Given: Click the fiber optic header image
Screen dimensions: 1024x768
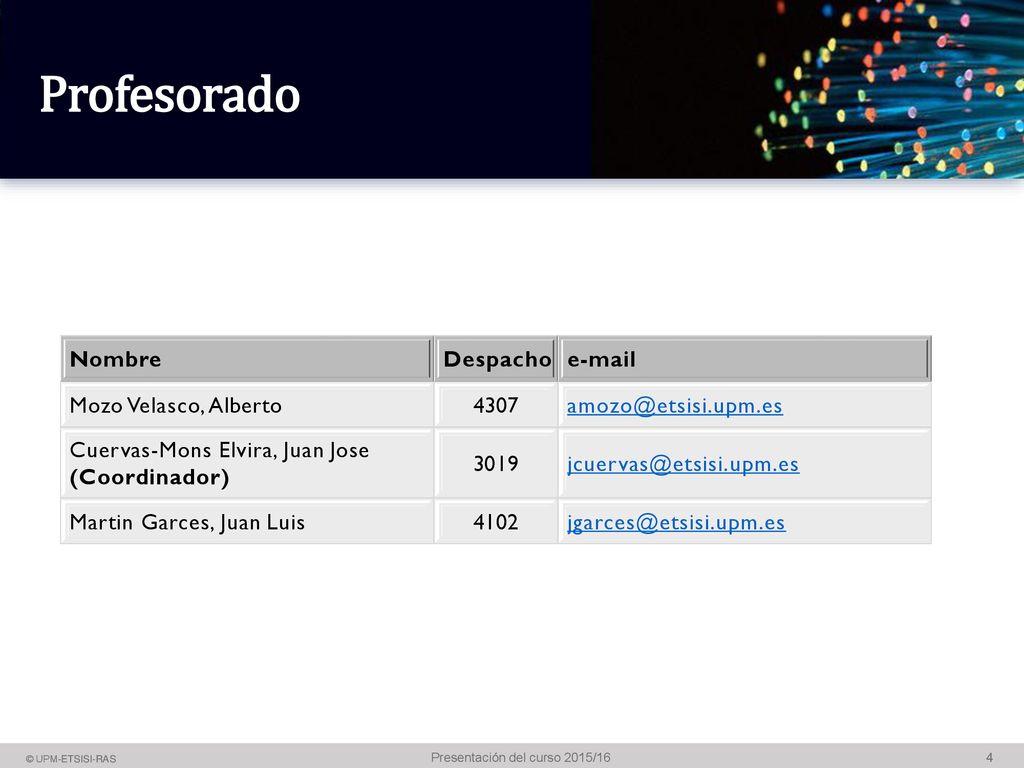Looking at the screenshot, I should pos(807,89).
